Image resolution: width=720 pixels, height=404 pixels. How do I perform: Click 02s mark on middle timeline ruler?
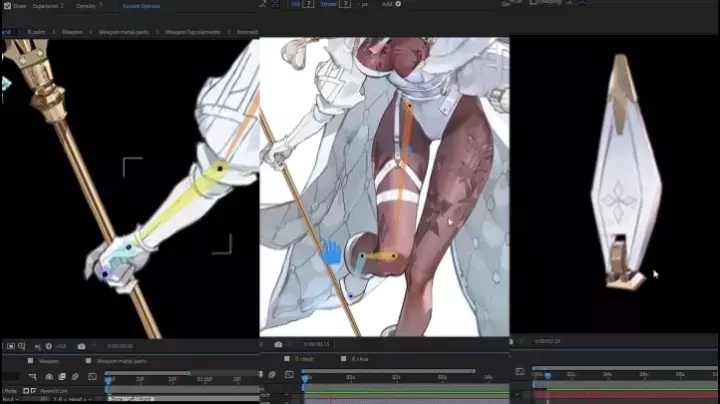(x=396, y=377)
